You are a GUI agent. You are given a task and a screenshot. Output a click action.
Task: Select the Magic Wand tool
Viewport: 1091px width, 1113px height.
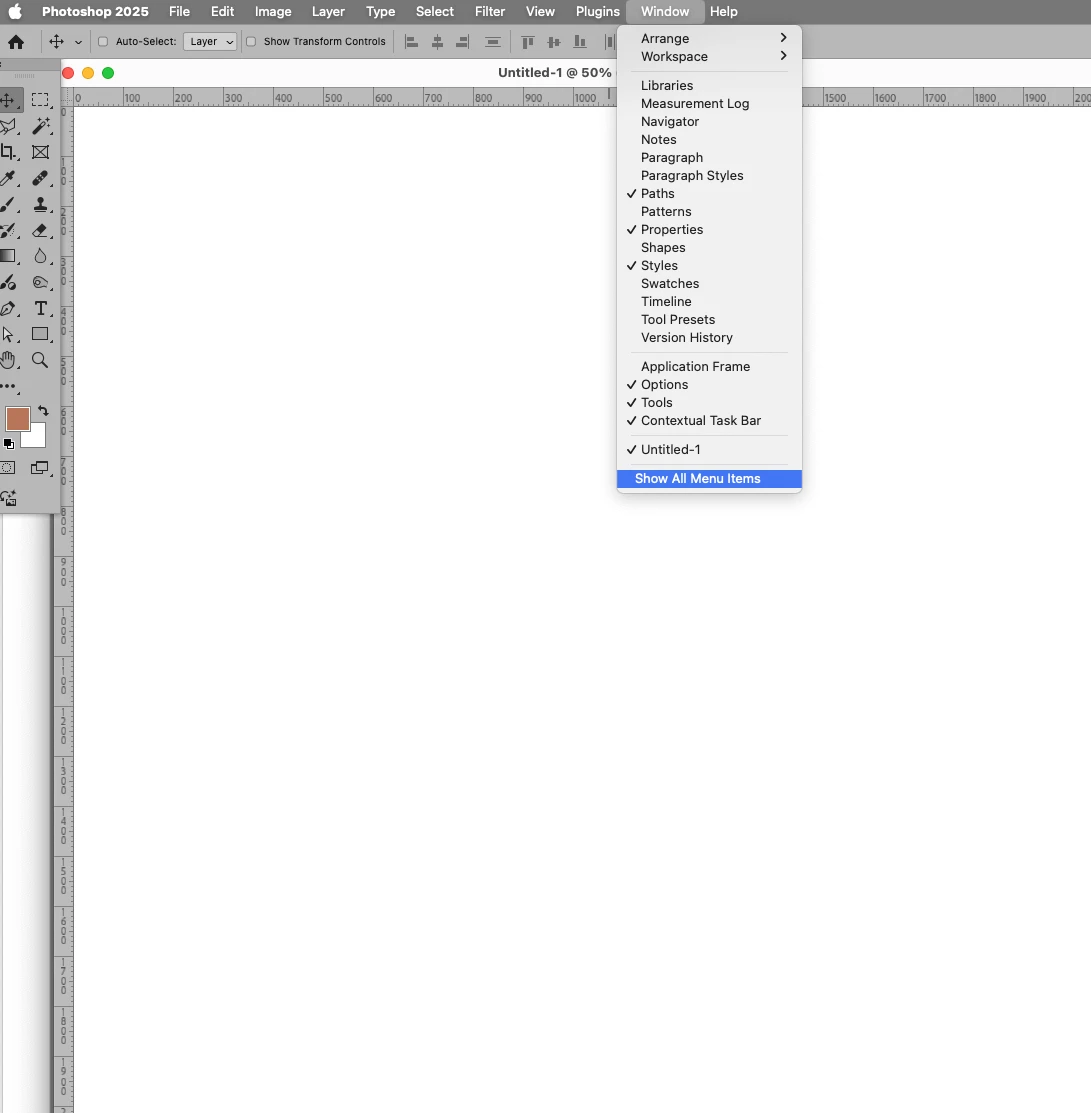pyautogui.click(x=40, y=126)
